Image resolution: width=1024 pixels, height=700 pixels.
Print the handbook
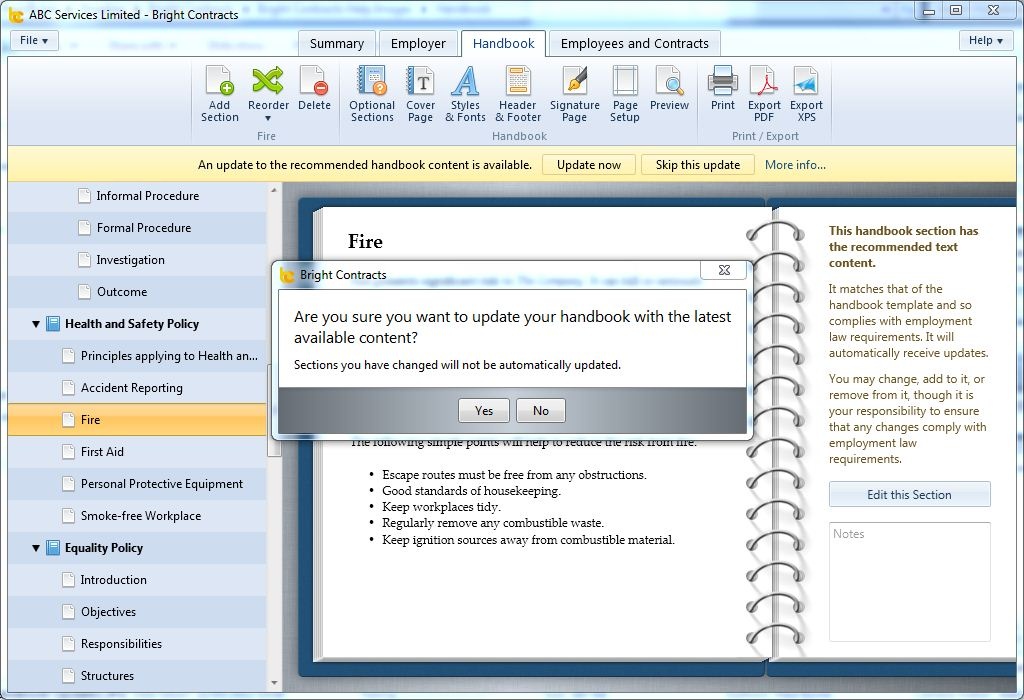tap(722, 89)
